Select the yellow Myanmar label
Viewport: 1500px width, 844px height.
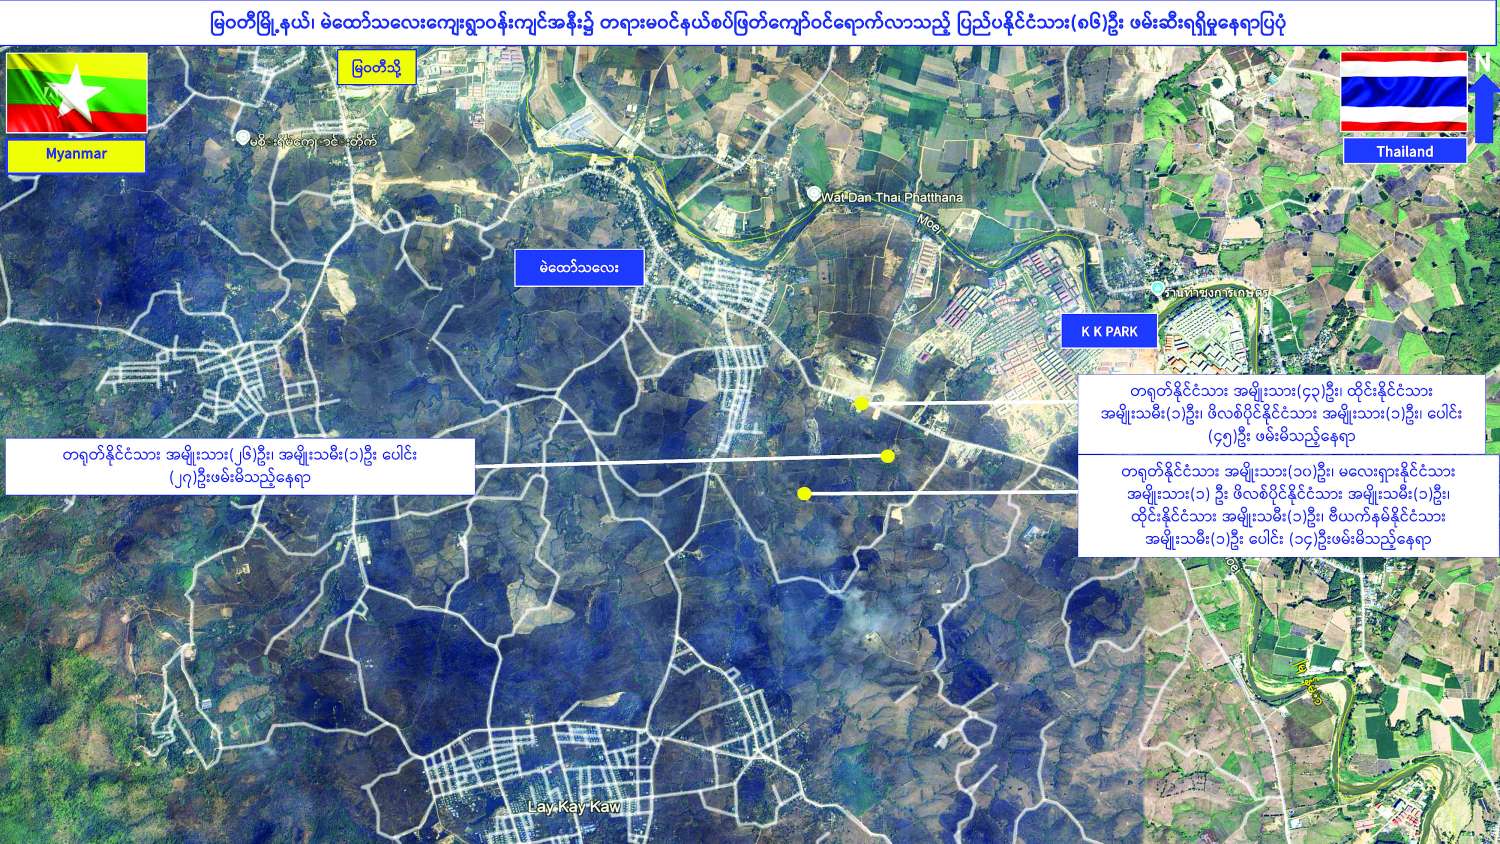pos(77,155)
